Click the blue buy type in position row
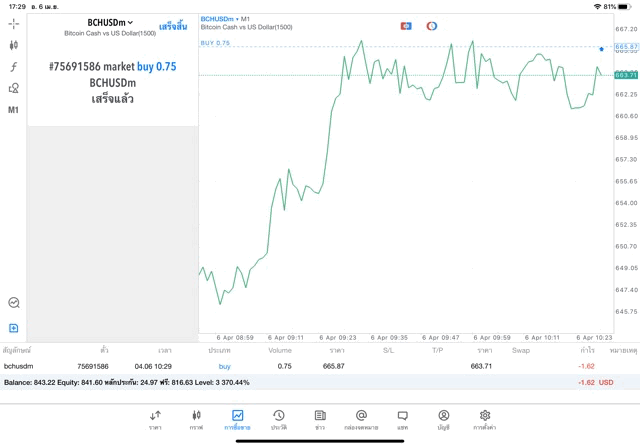Screen dimensions: 640x447 tap(224, 366)
